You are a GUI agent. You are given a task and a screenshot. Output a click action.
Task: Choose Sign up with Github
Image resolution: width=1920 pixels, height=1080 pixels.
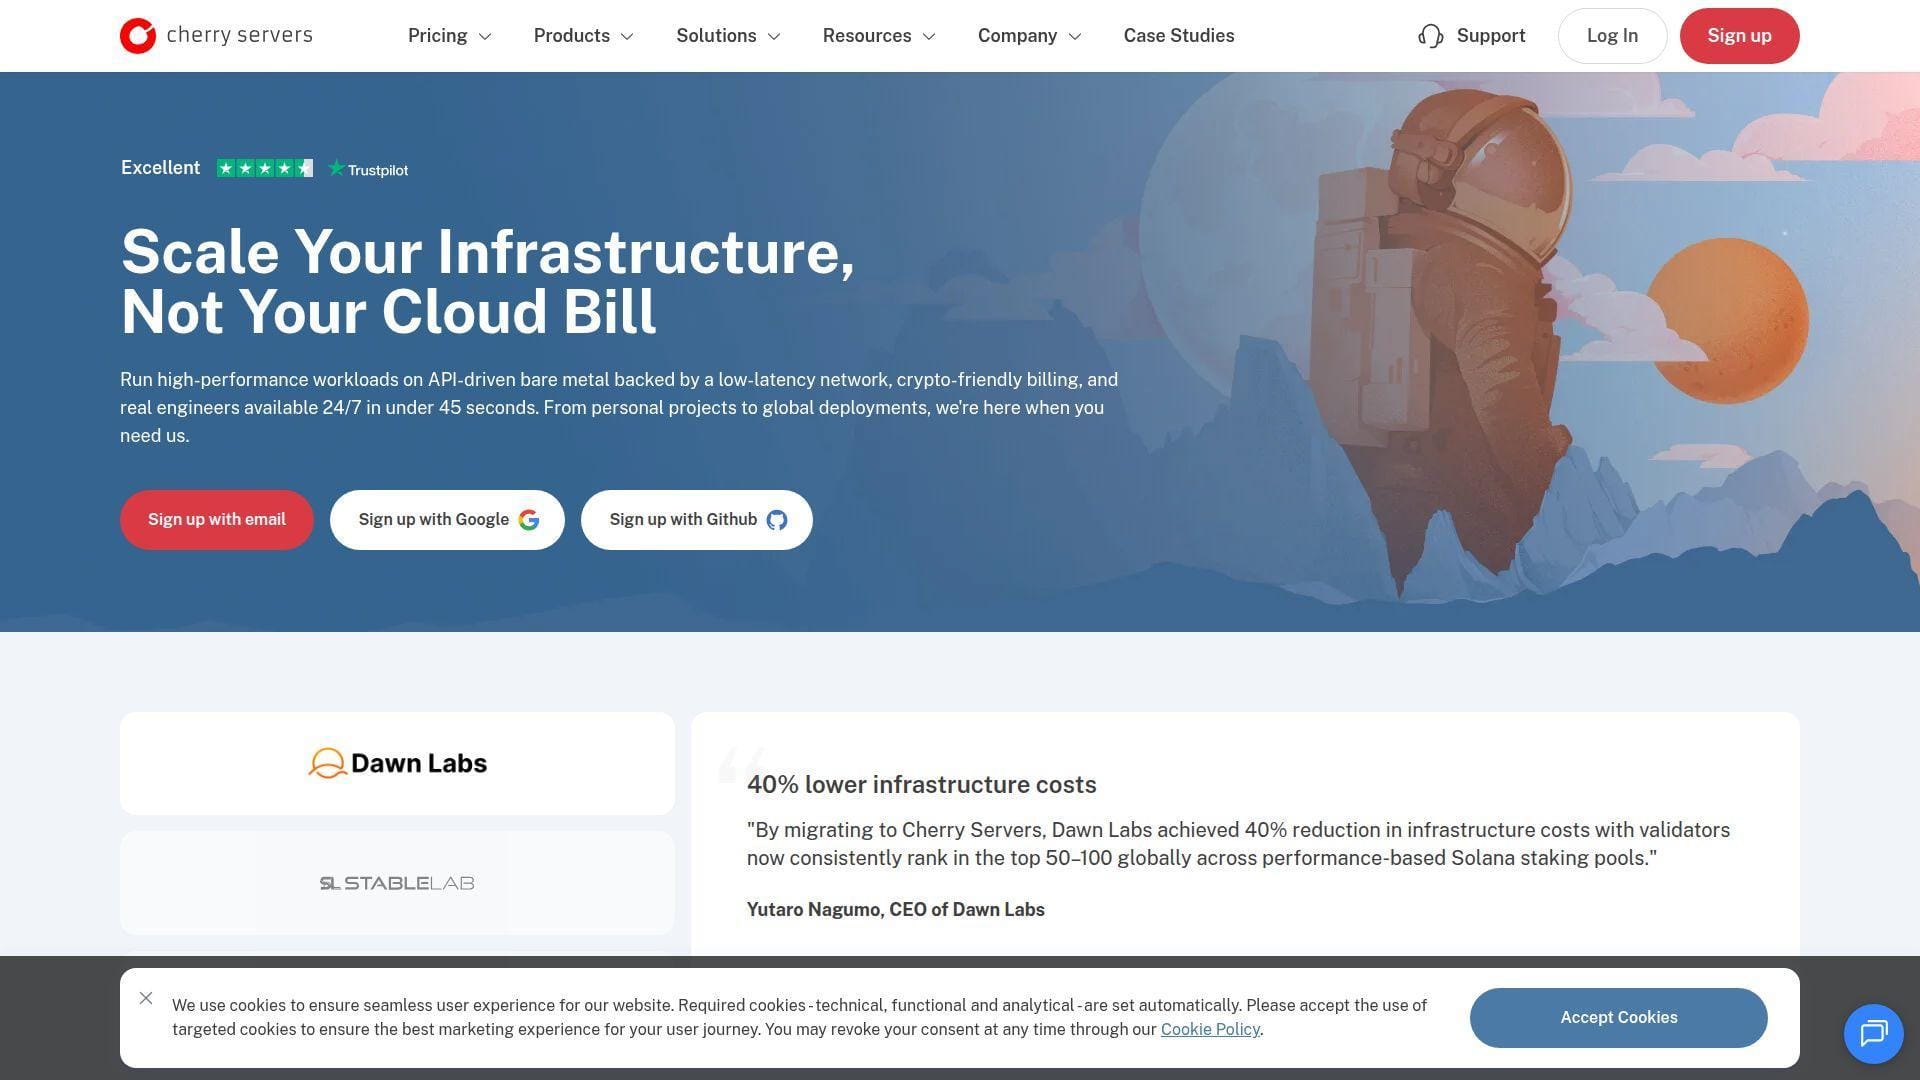tap(697, 520)
